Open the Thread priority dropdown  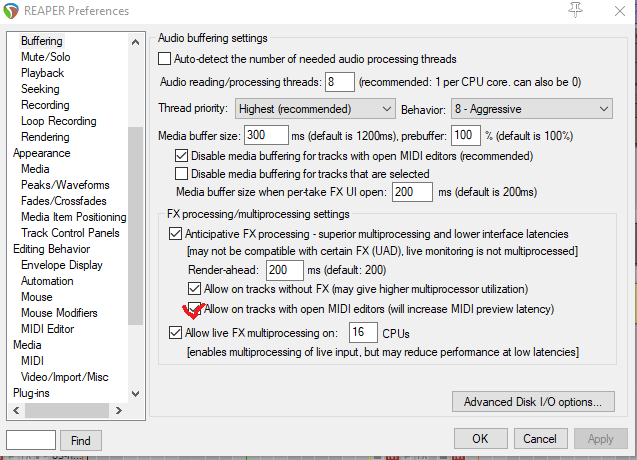(315, 108)
